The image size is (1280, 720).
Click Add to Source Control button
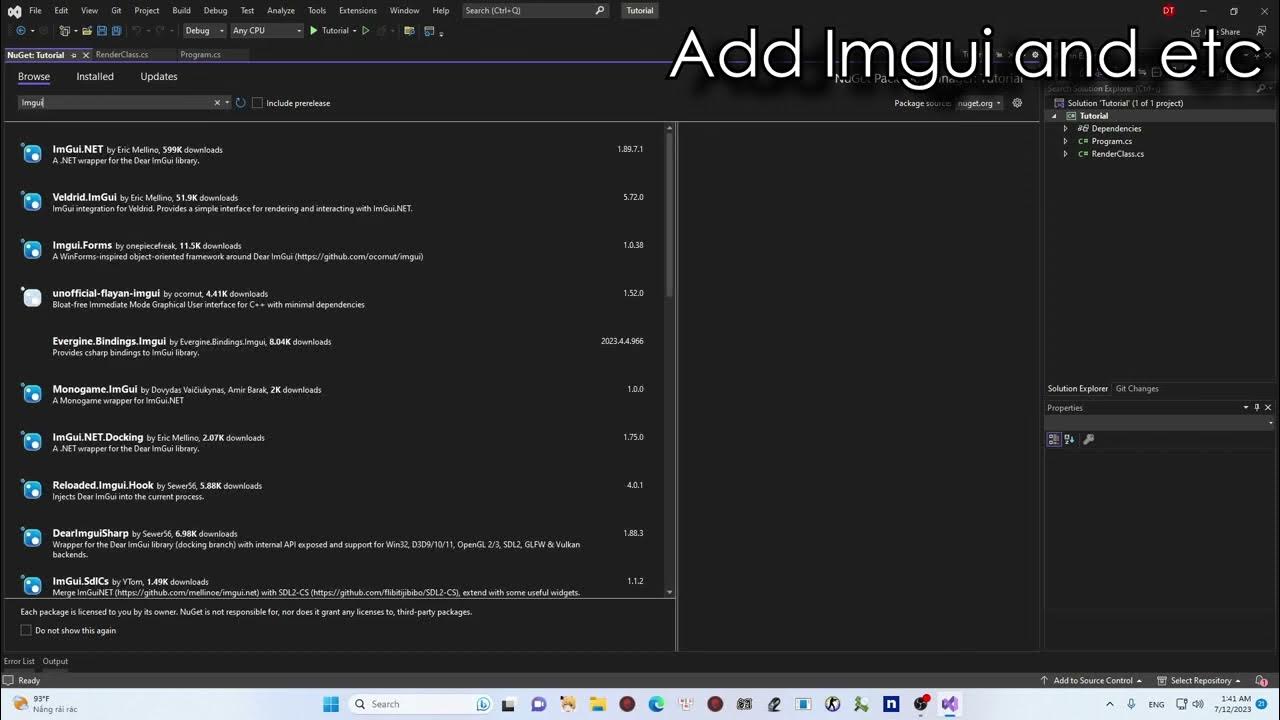pos(1092,681)
